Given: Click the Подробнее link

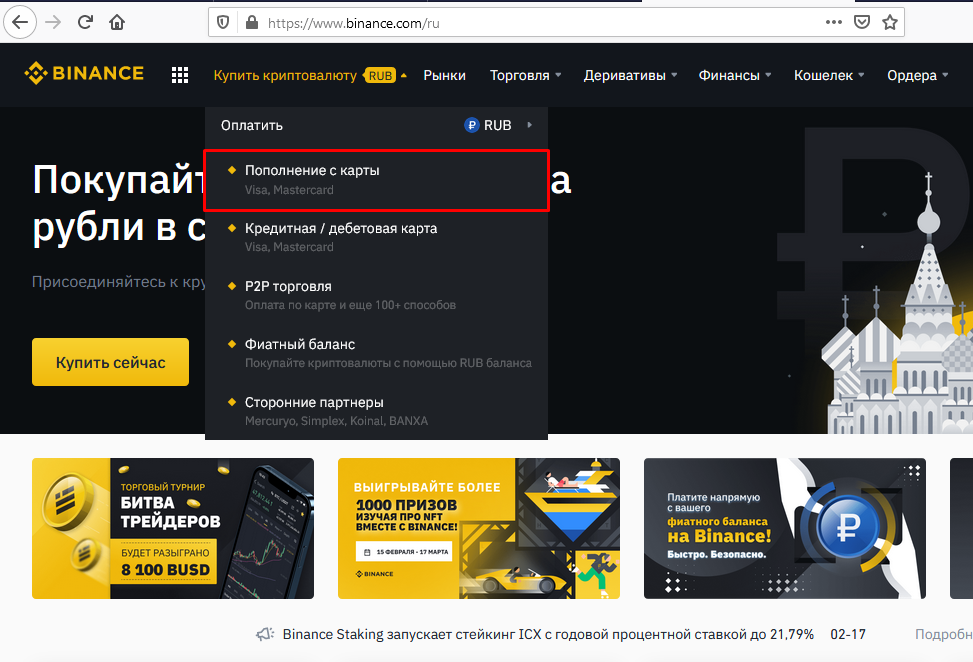Looking at the screenshot, I should (x=944, y=634).
